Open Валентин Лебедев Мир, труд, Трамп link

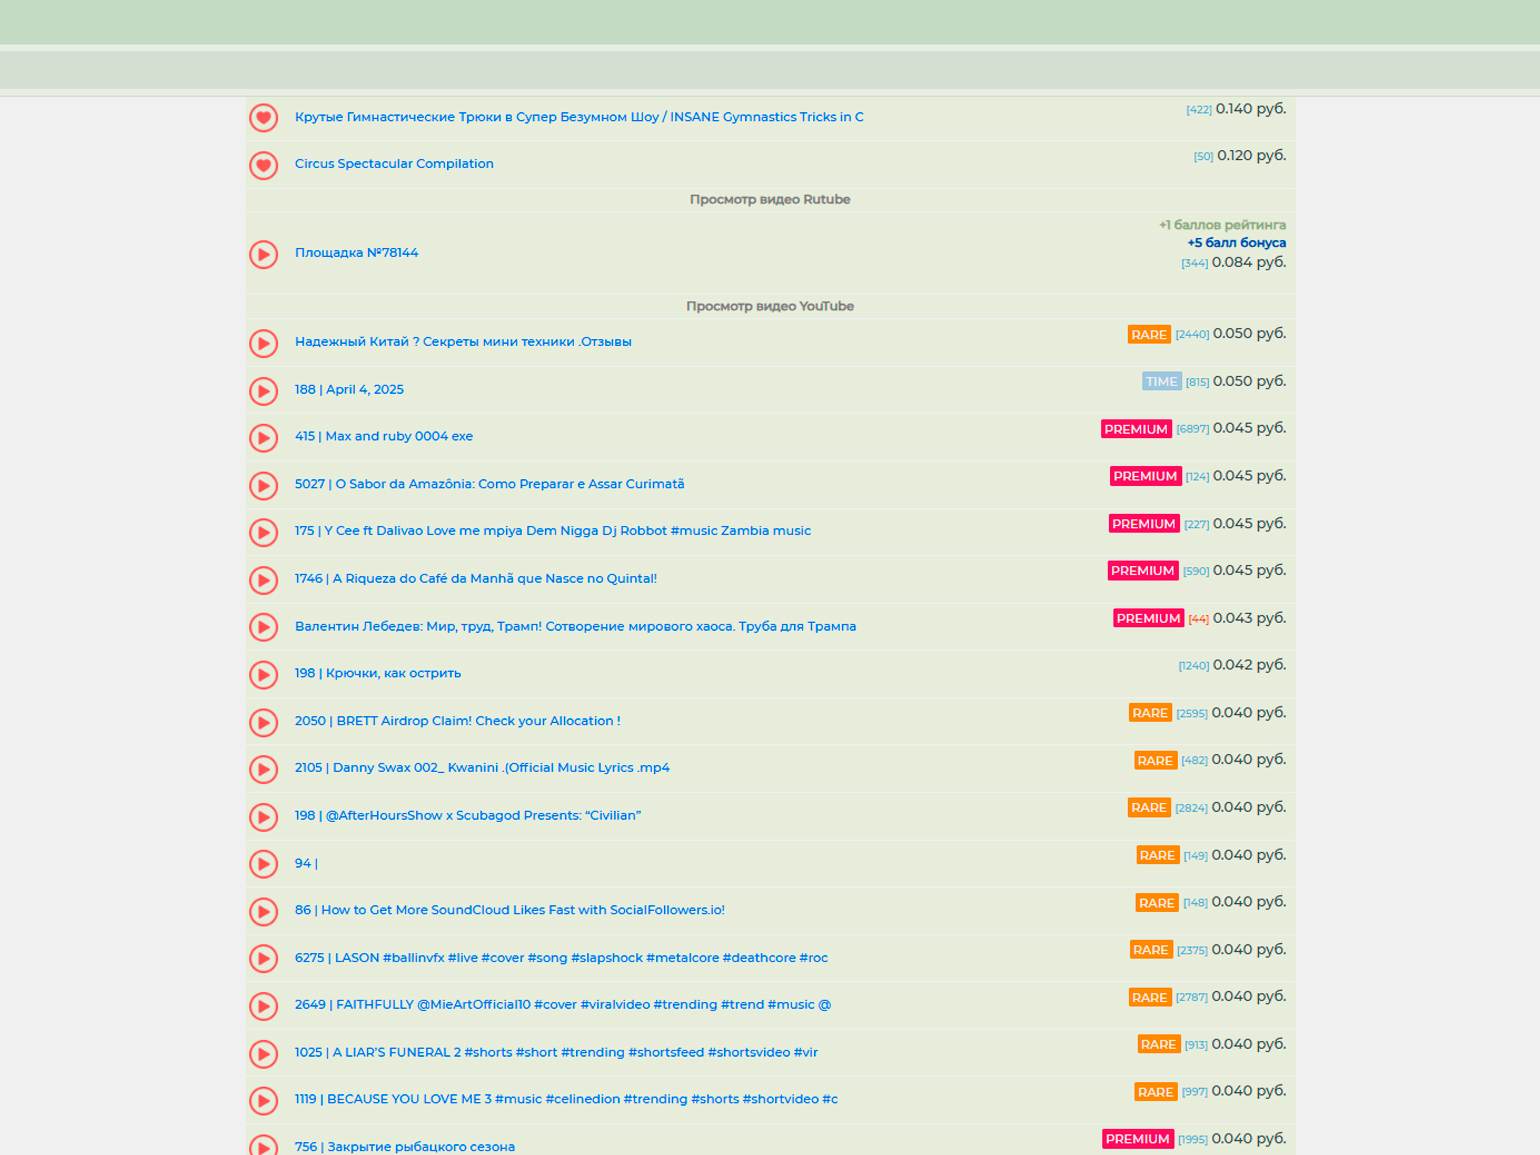tap(576, 627)
